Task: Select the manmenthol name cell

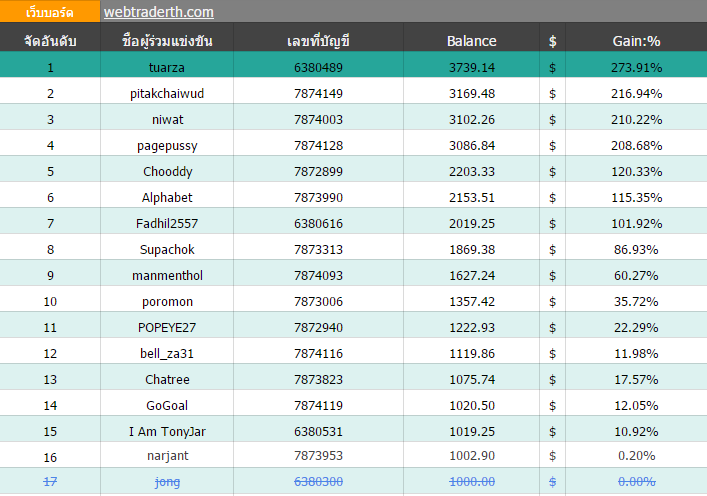Action: [x=167, y=276]
